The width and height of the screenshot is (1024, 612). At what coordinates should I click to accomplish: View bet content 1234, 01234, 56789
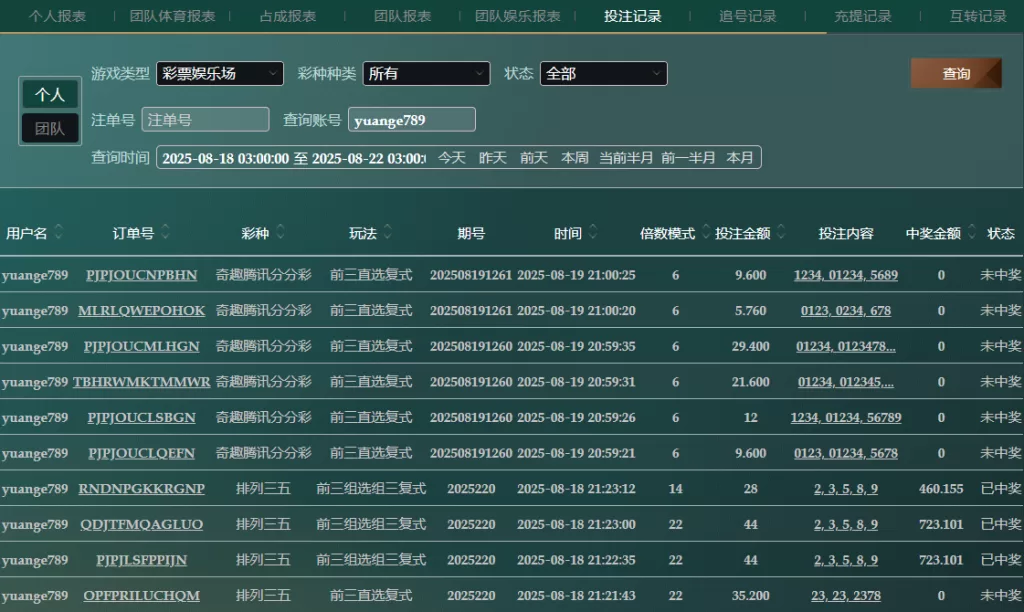(x=846, y=417)
